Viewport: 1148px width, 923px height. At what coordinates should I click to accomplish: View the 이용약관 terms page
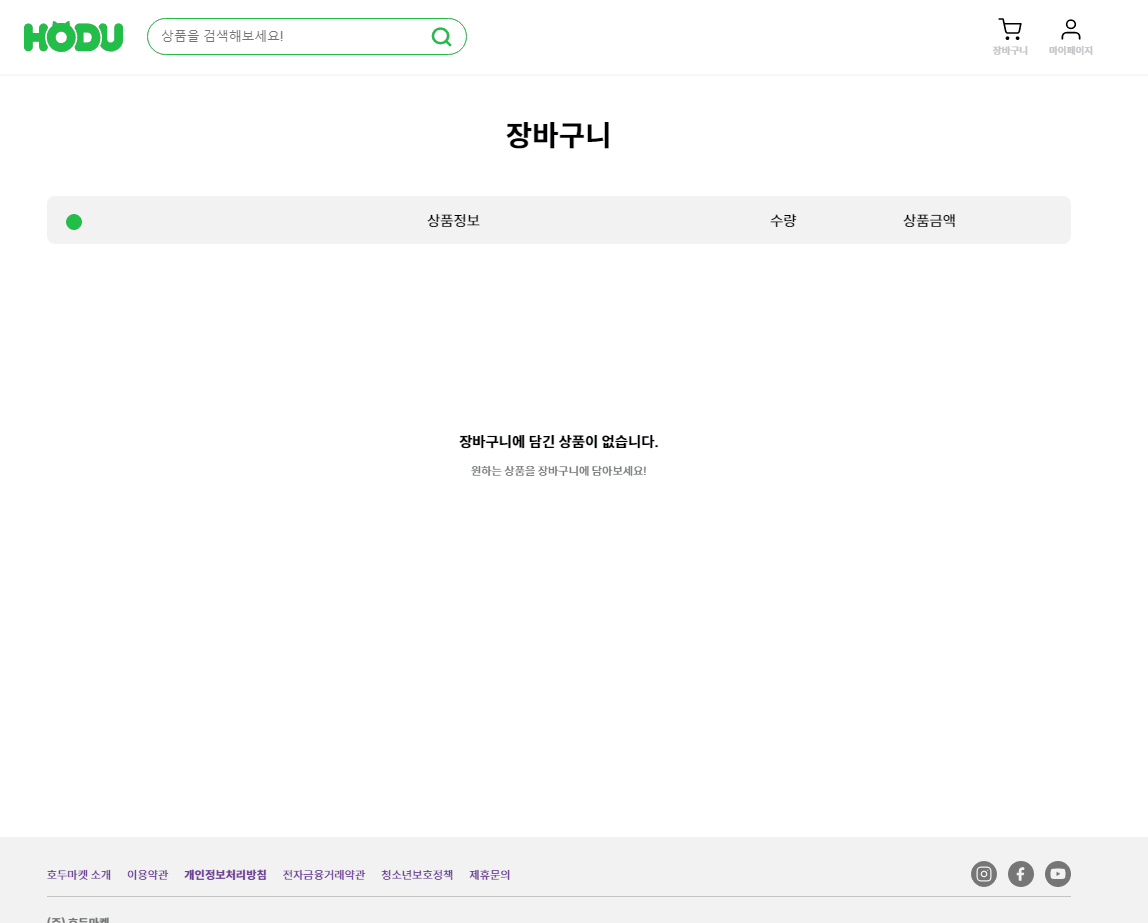click(x=147, y=874)
